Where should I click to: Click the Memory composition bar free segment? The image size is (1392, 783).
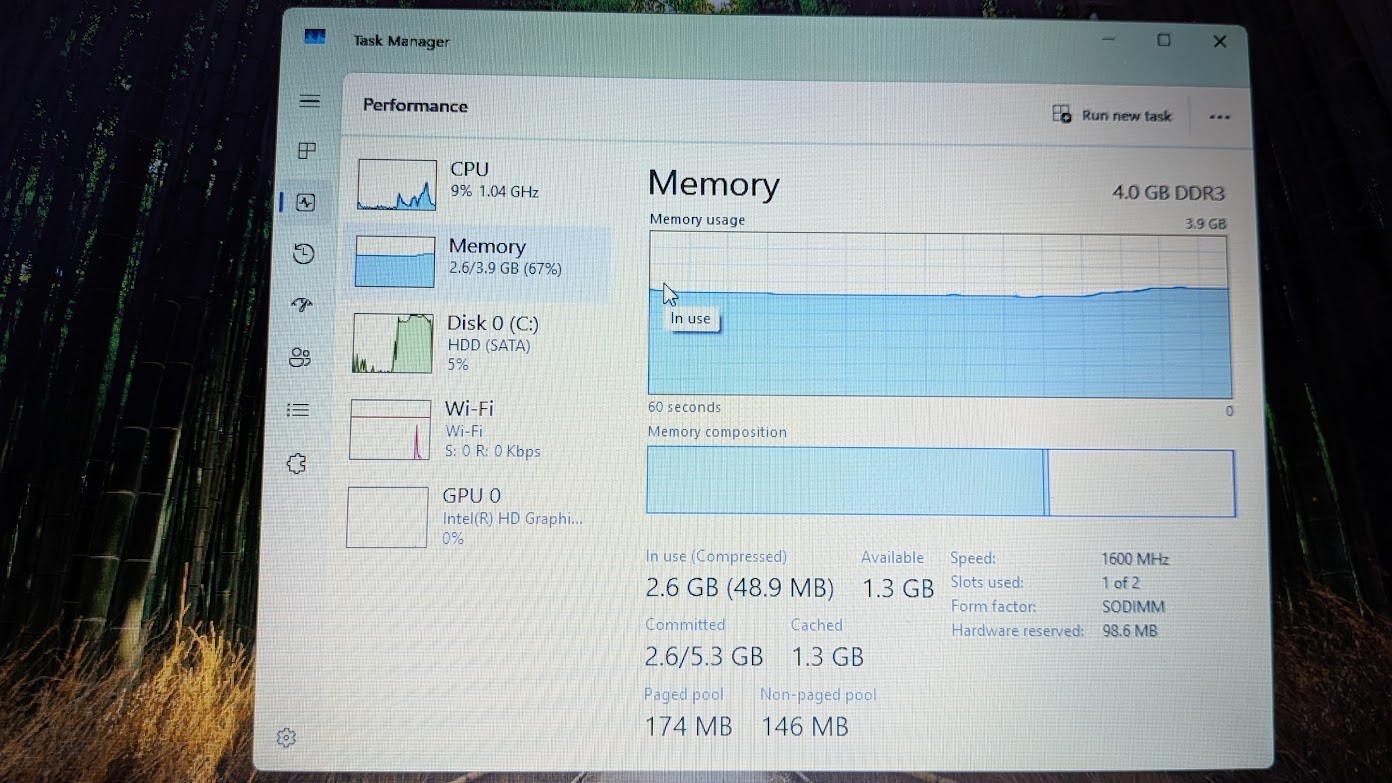(1142, 483)
